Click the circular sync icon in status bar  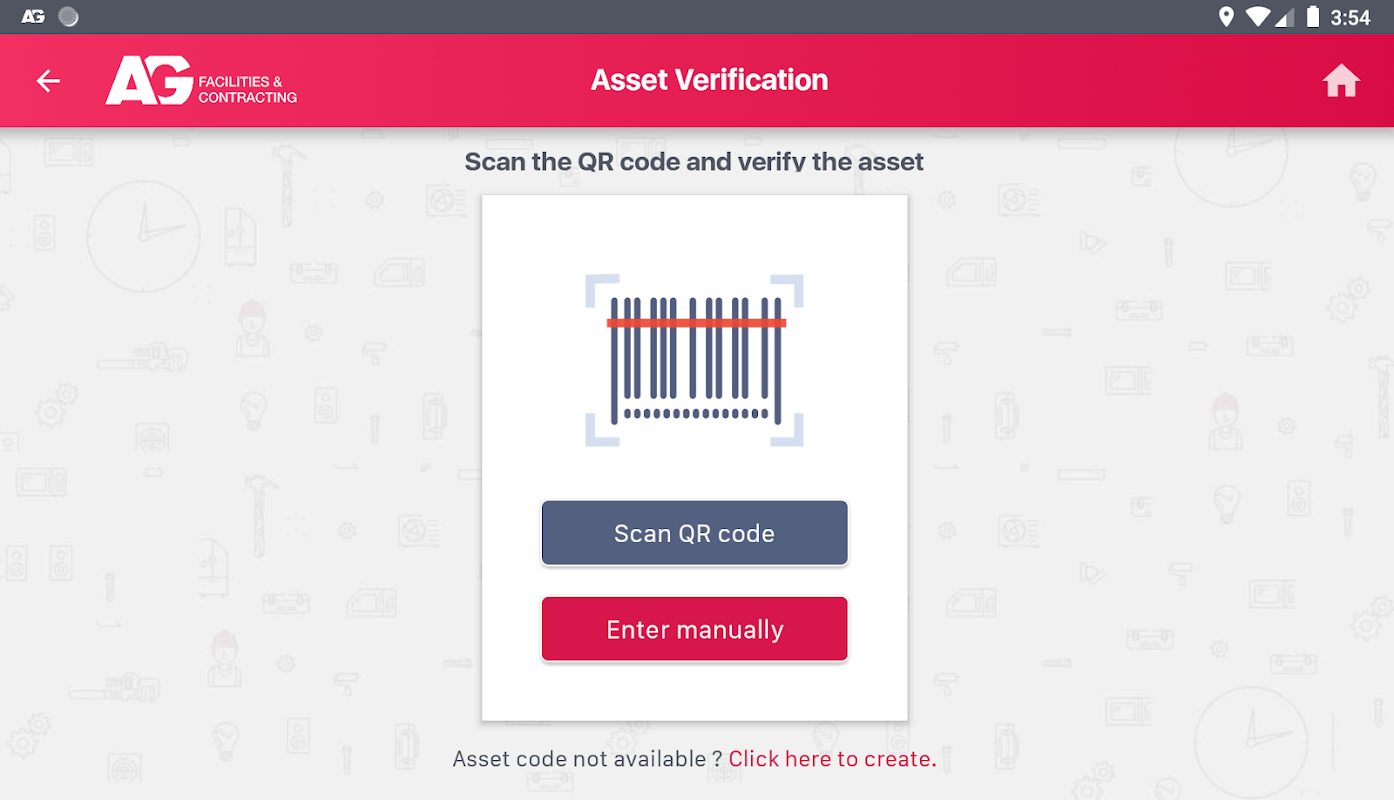[68, 17]
